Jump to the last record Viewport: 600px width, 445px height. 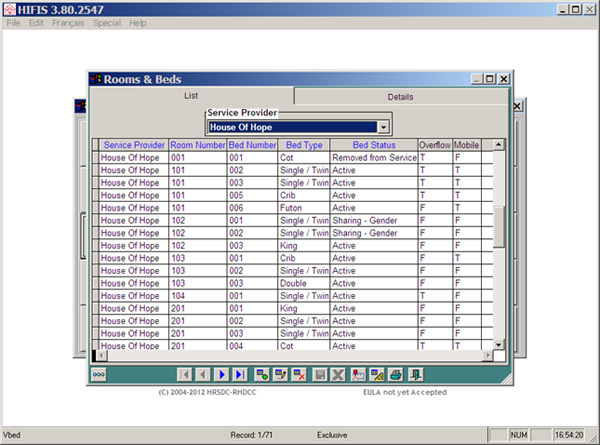point(240,374)
